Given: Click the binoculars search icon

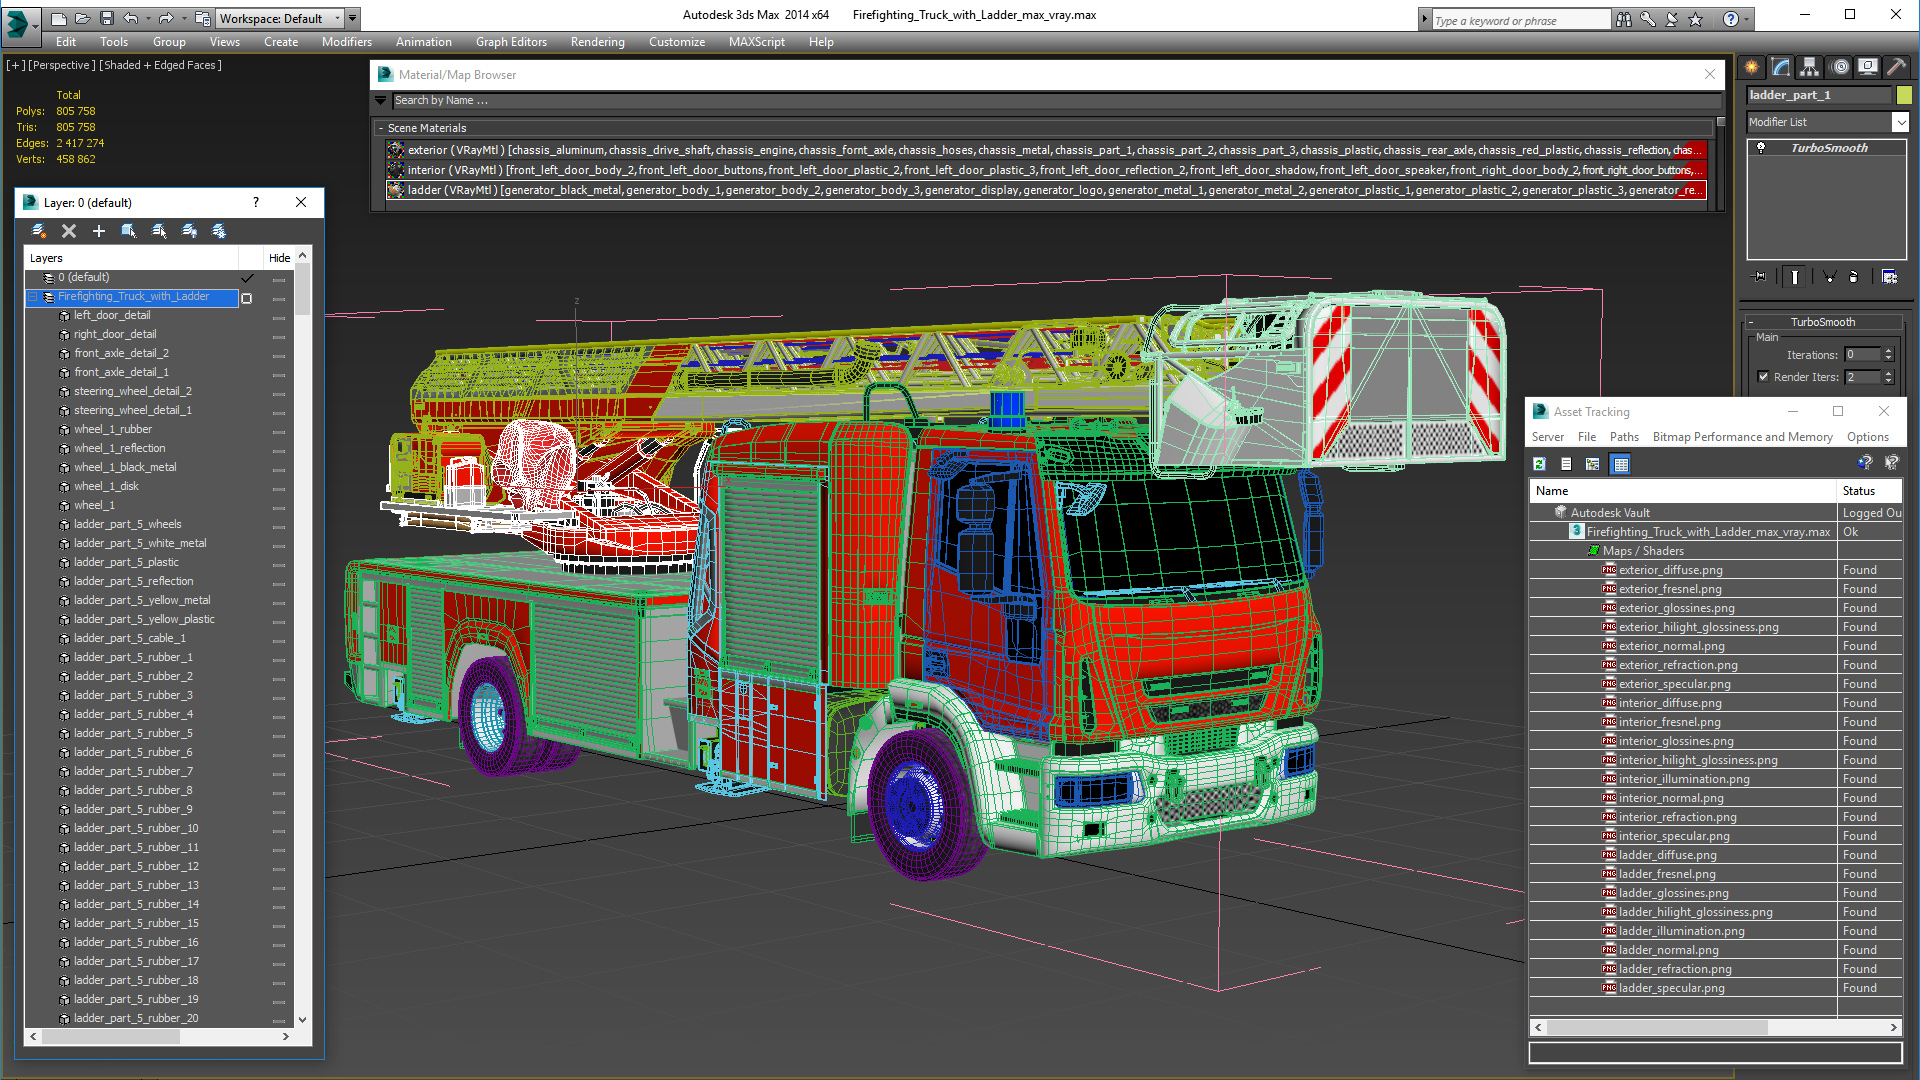Looking at the screenshot, I should (x=1623, y=19).
